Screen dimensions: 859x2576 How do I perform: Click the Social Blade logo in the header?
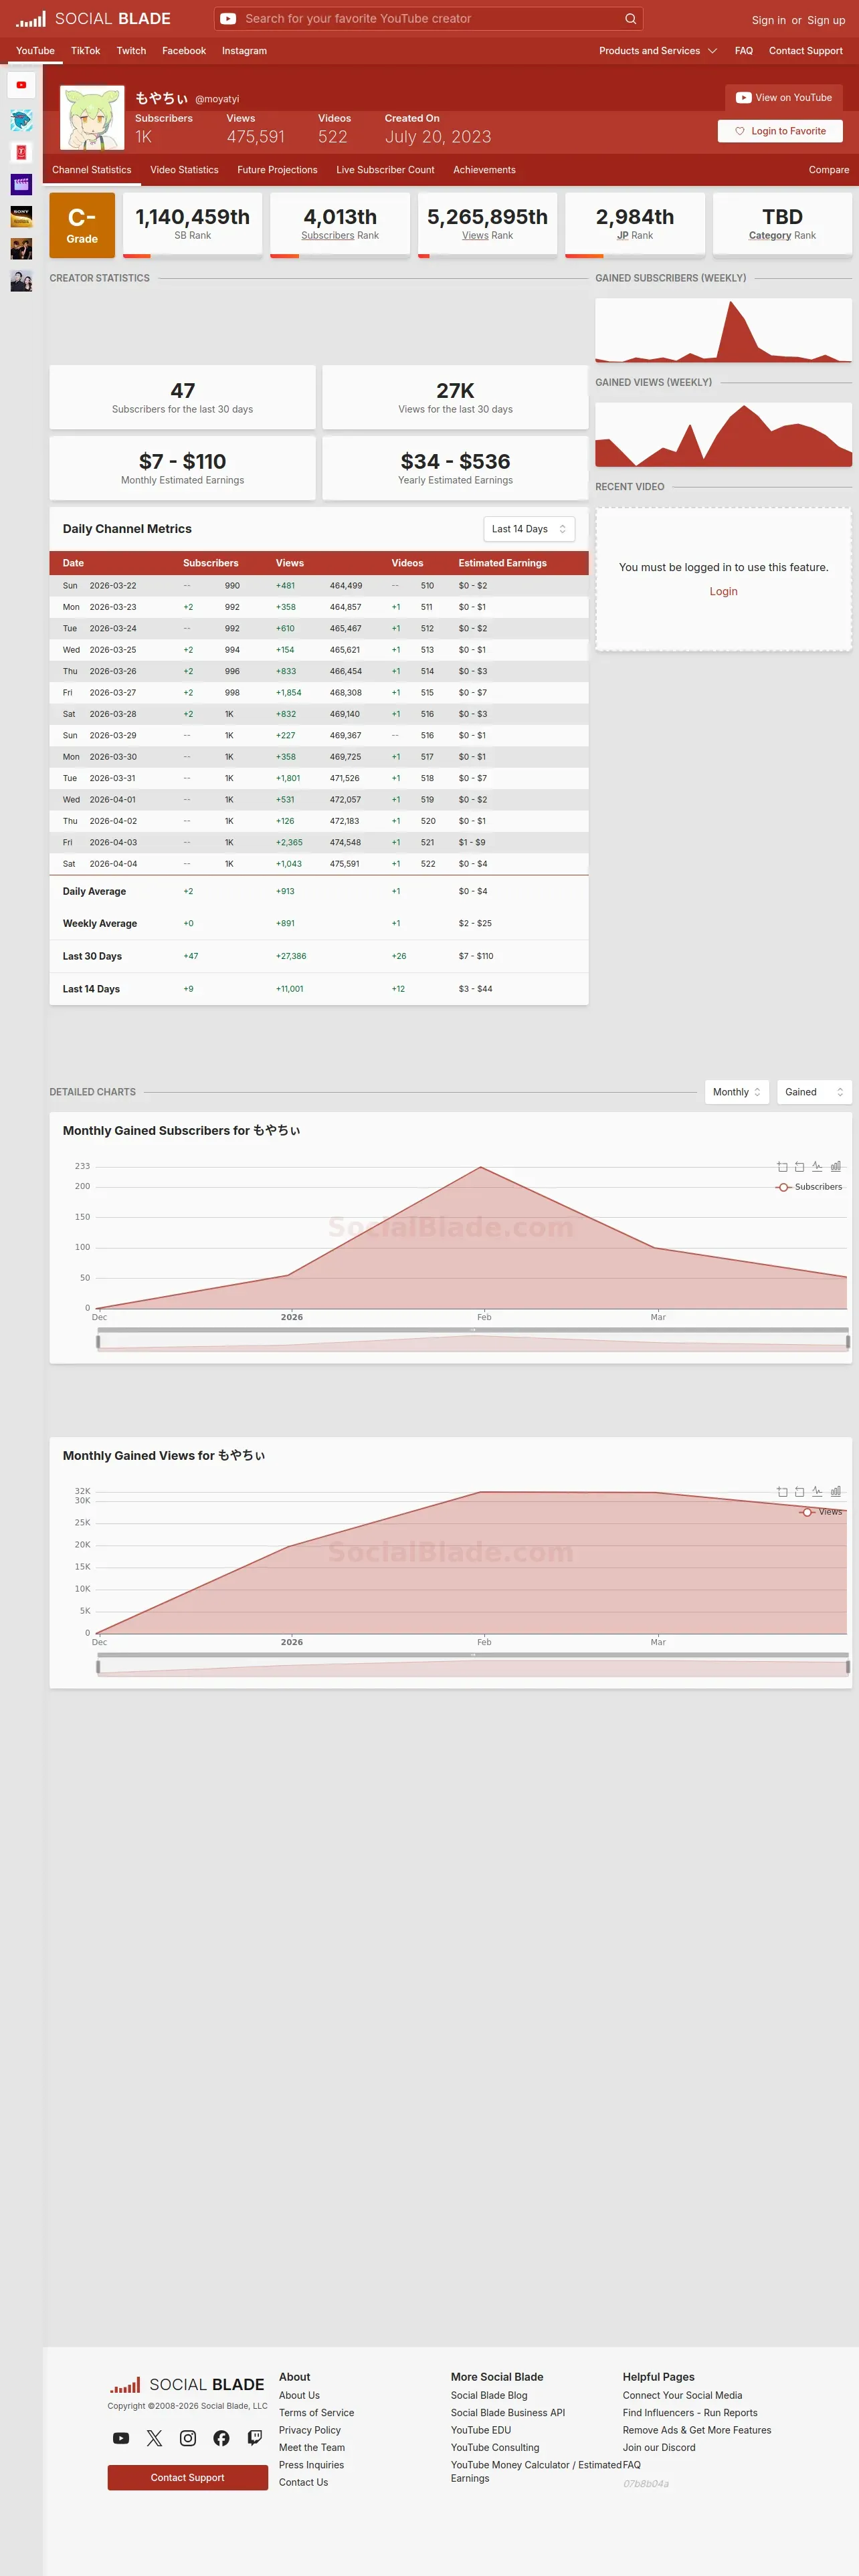click(93, 19)
